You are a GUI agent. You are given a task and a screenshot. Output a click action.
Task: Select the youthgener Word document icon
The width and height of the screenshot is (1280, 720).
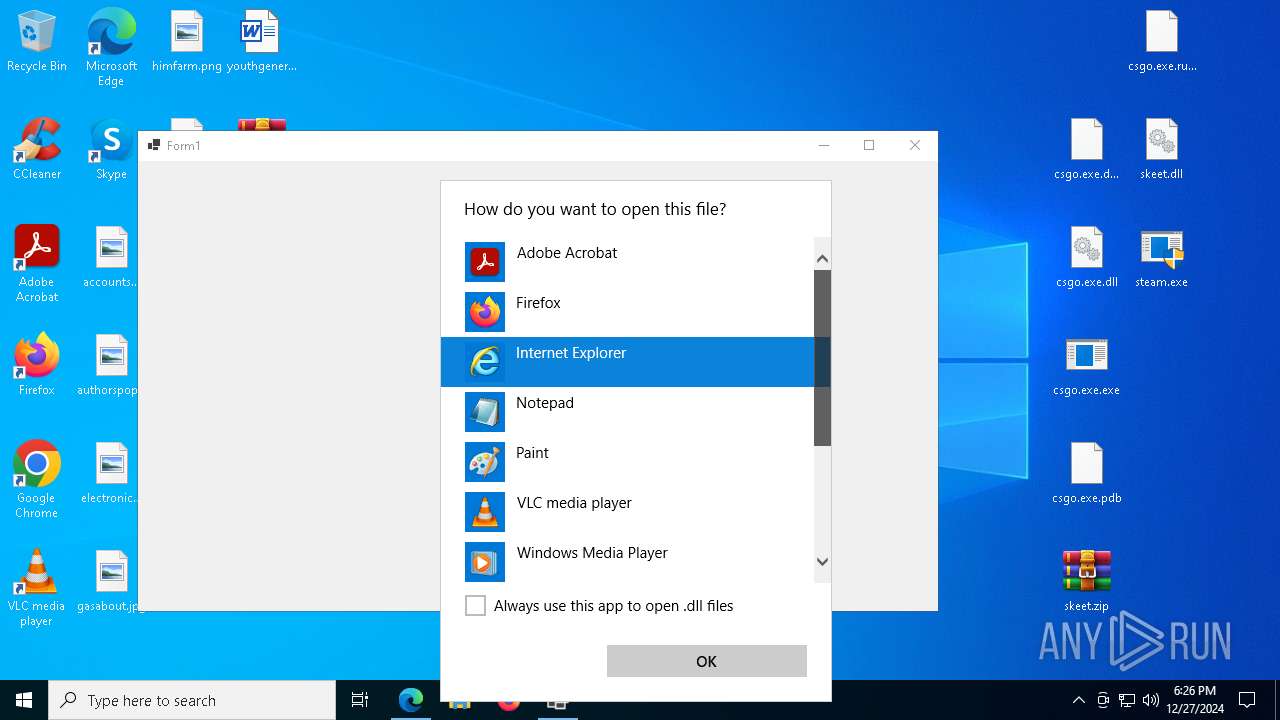pyautogui.click(x=261, y=41)
